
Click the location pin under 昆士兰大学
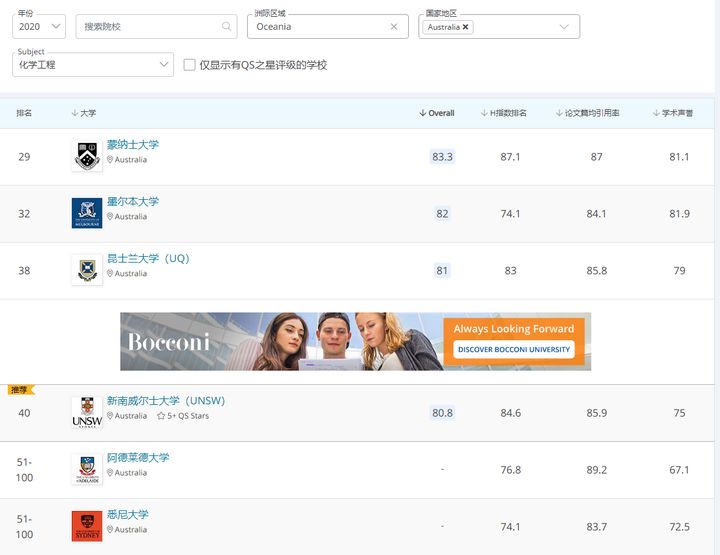110,274
